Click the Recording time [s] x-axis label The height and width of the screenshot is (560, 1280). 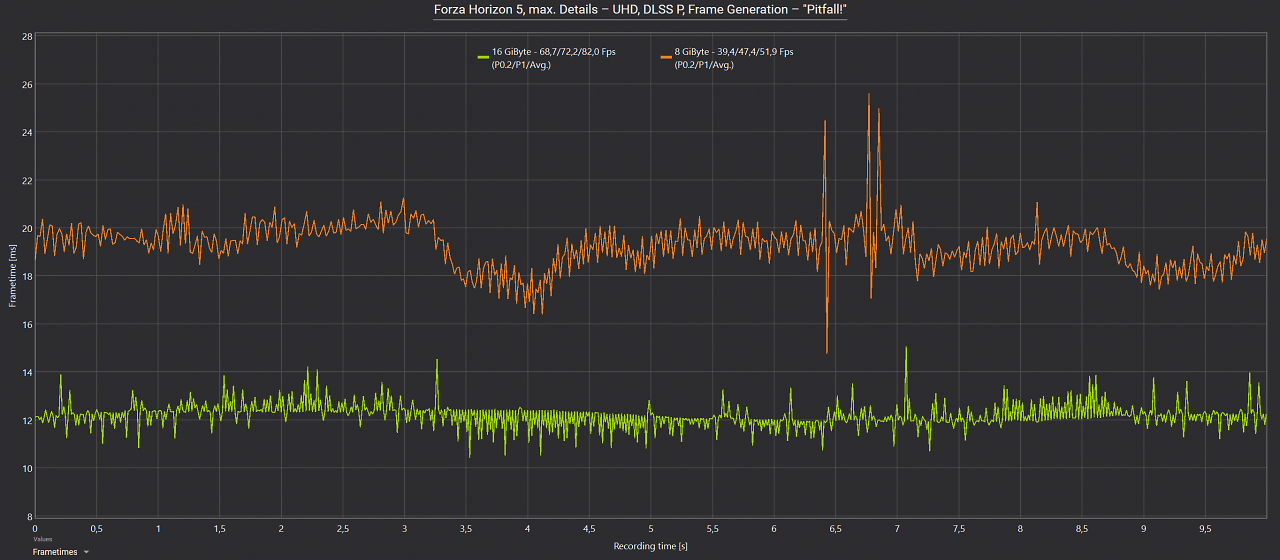(650, 547)
